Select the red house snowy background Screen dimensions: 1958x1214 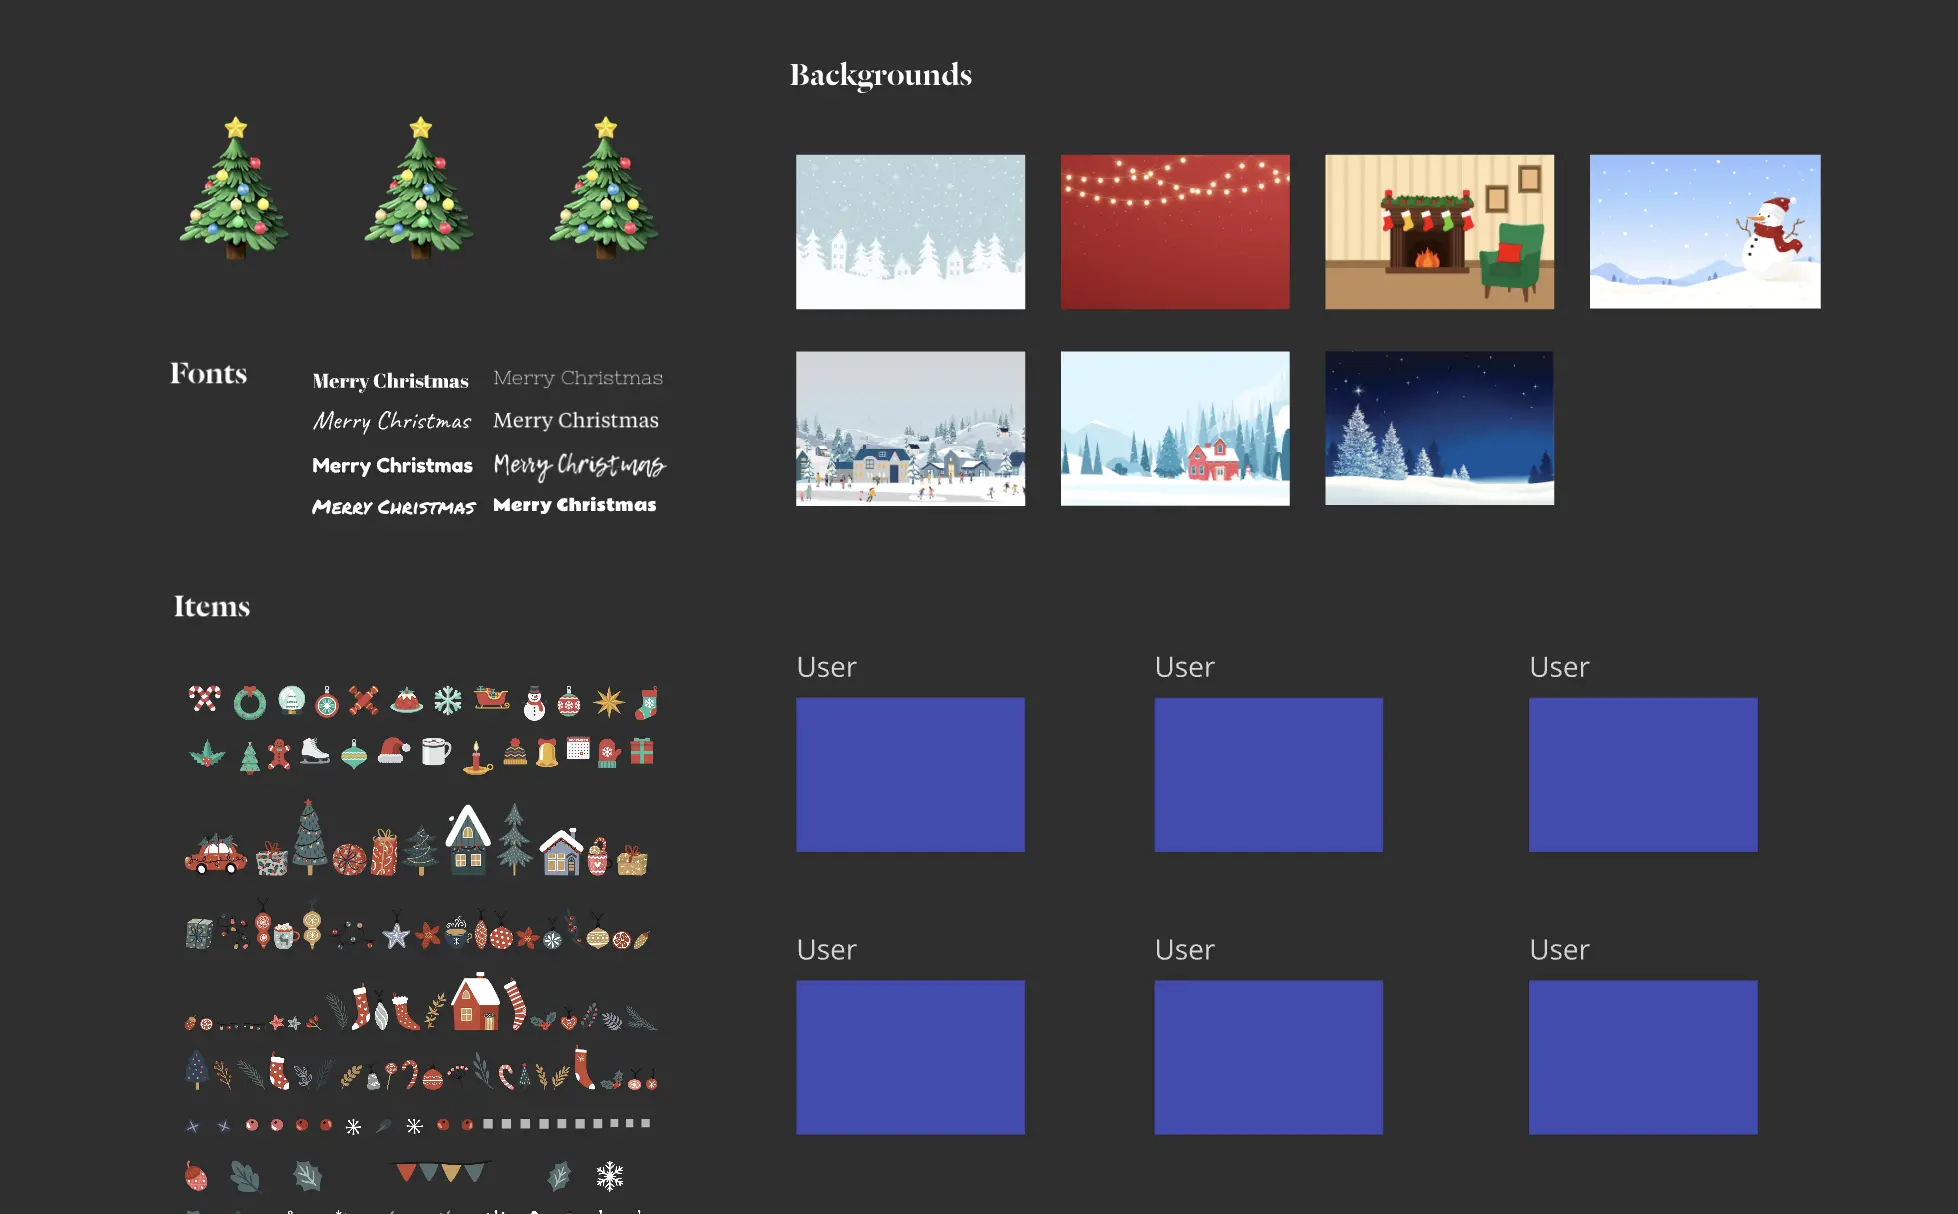(x=1178, y=427)
